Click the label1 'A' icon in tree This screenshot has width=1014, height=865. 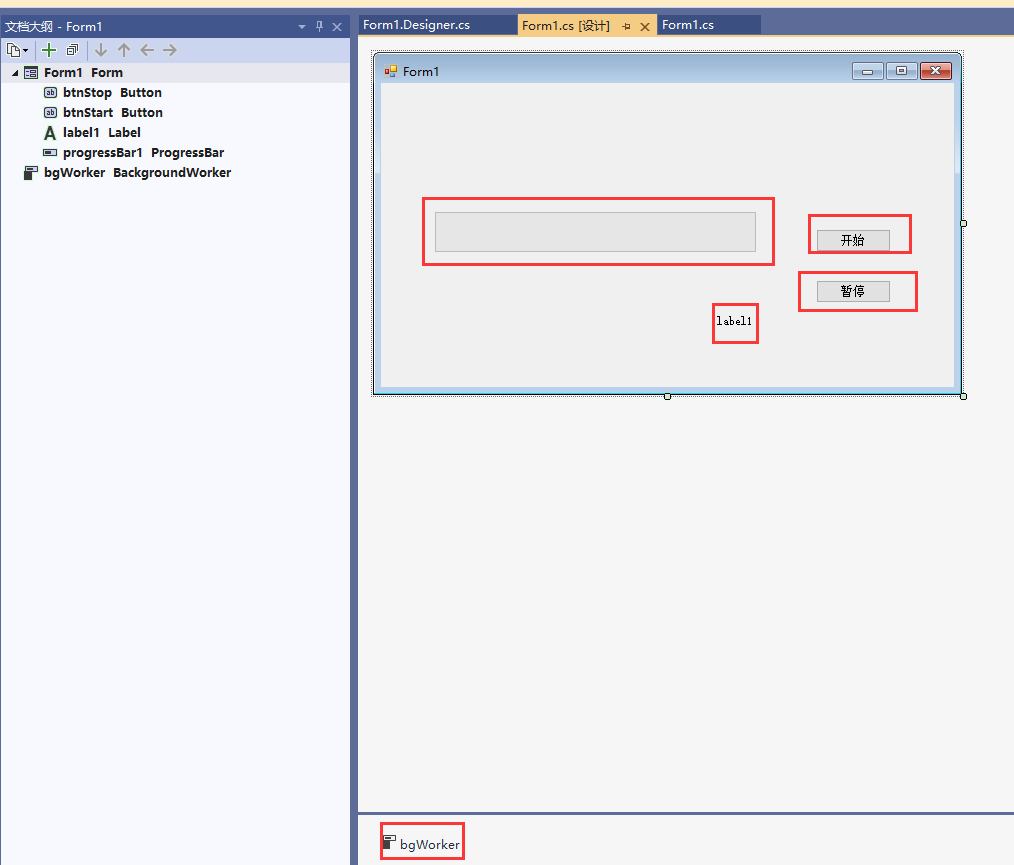click(50, 133)
